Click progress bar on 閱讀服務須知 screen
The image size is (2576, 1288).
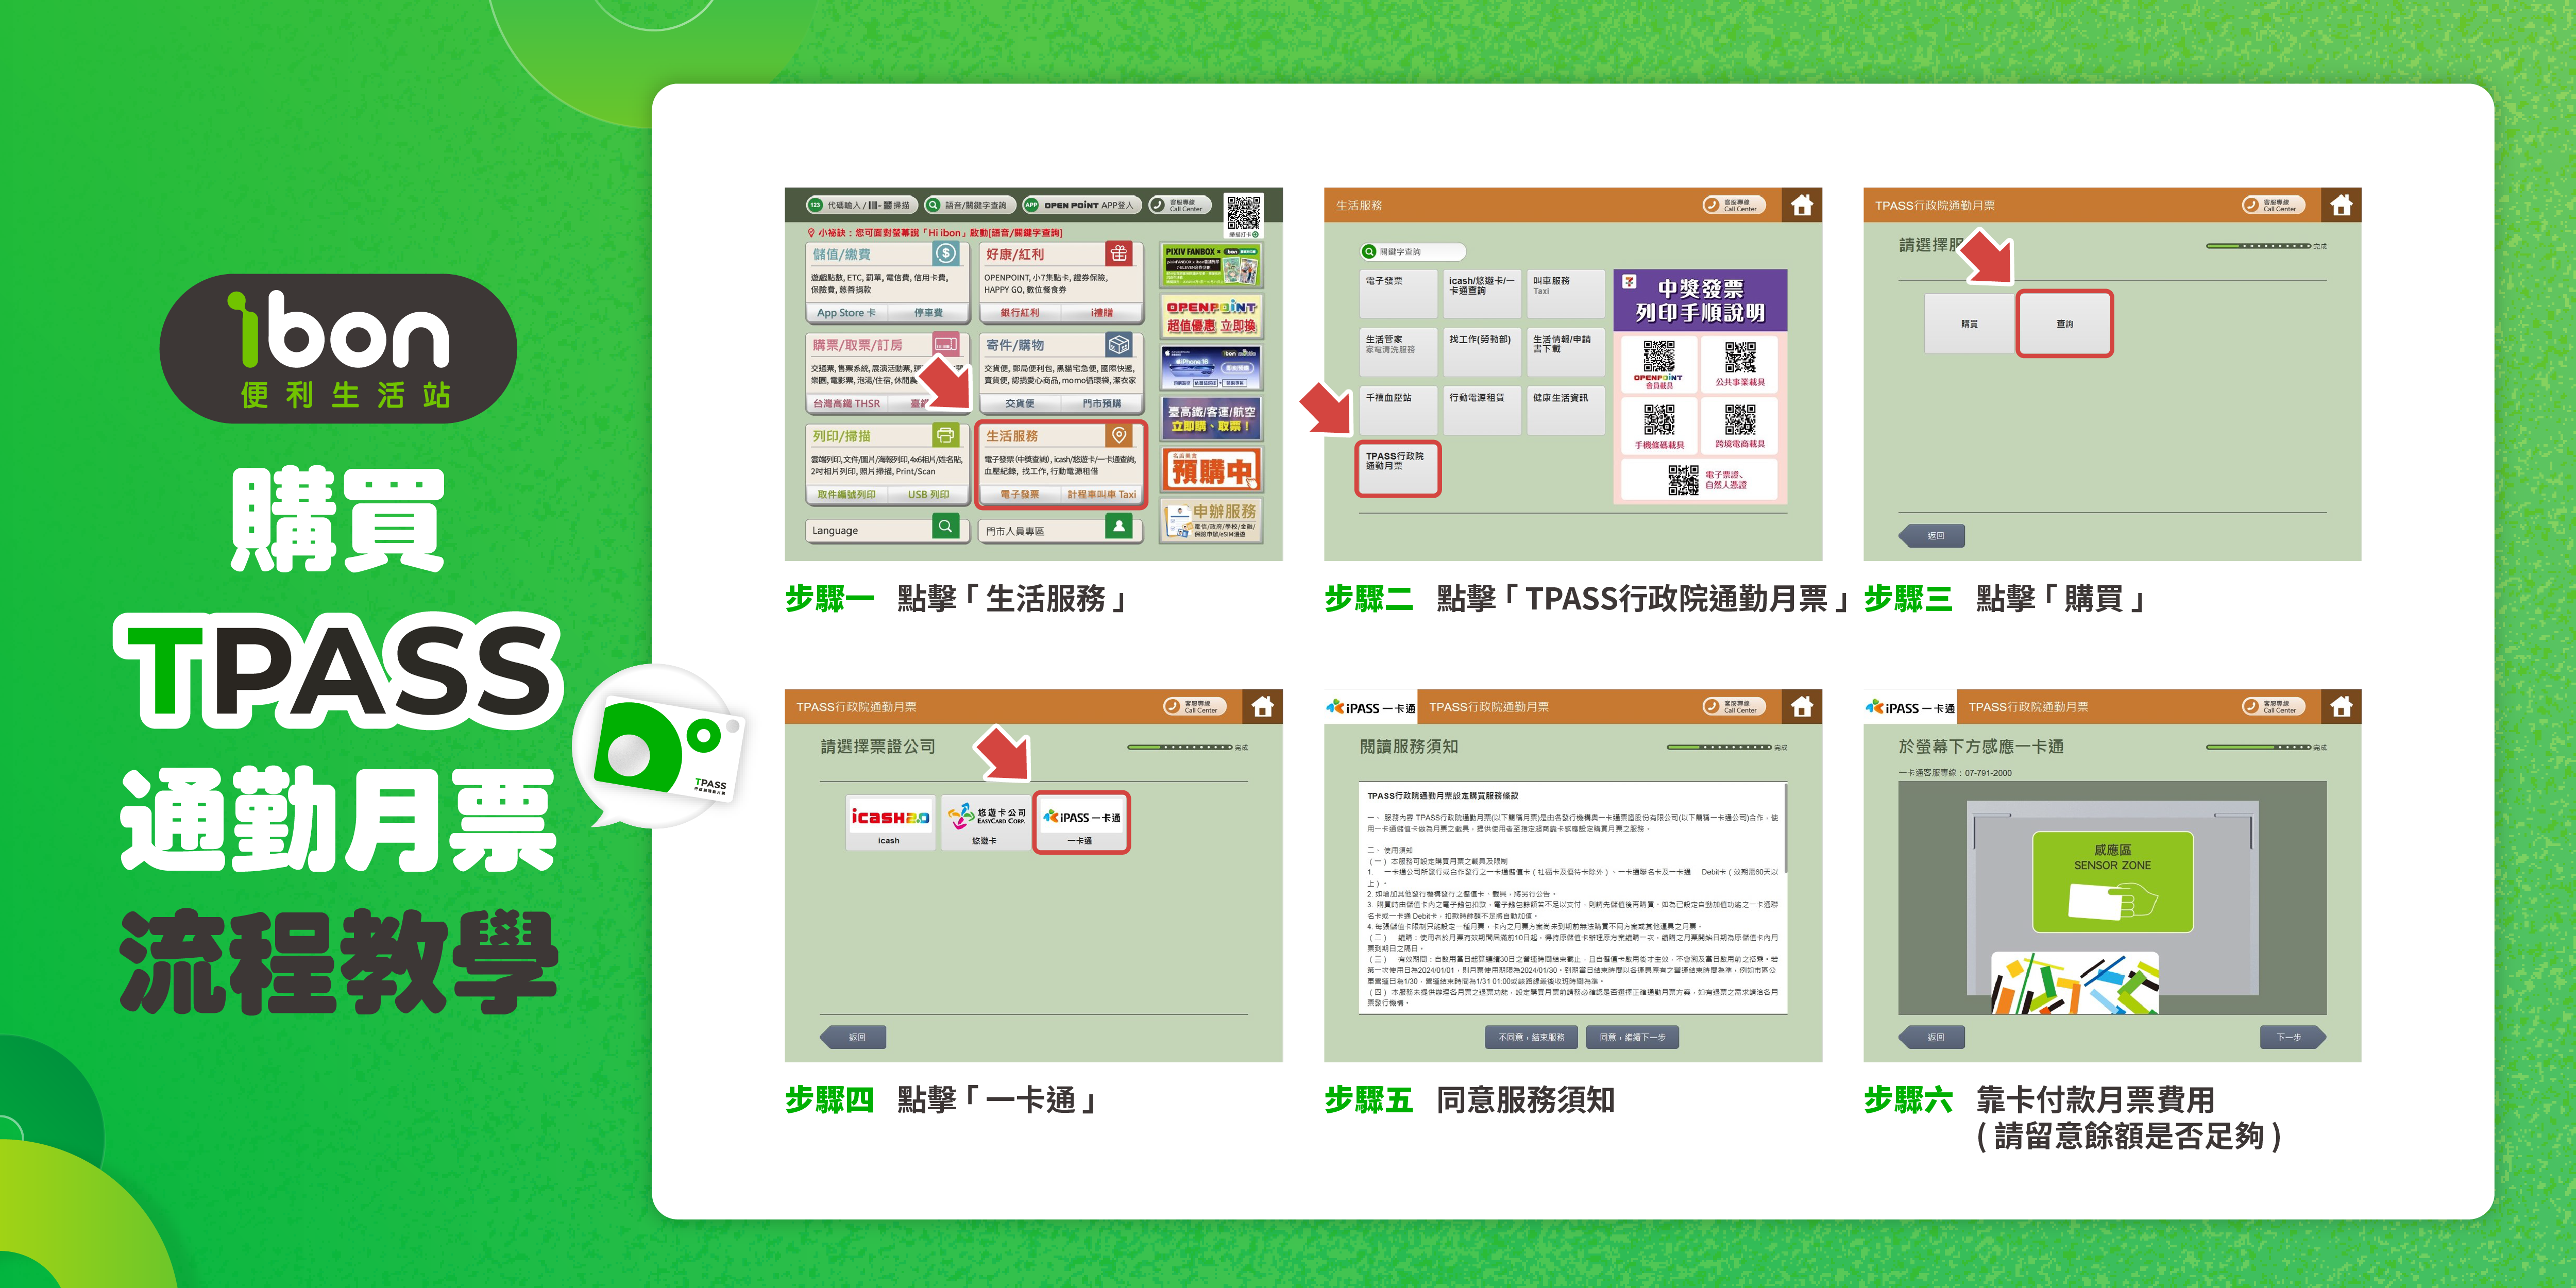click(x=1719, y=747)
